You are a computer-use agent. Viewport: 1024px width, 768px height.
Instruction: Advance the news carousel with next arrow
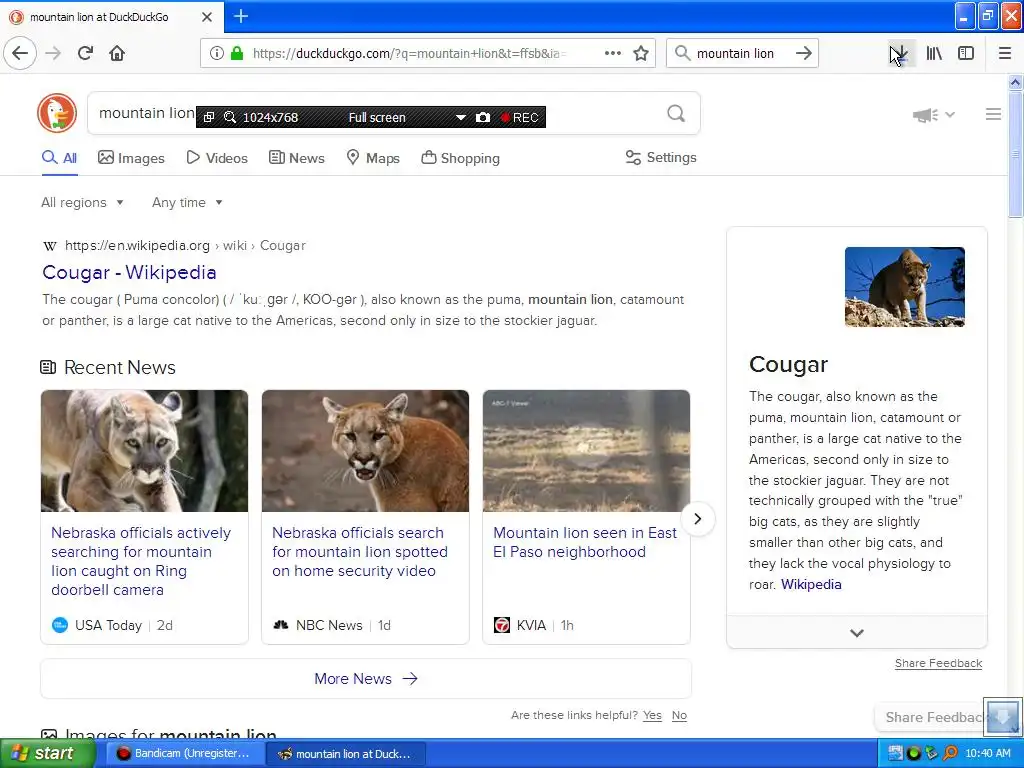(697, 519)
